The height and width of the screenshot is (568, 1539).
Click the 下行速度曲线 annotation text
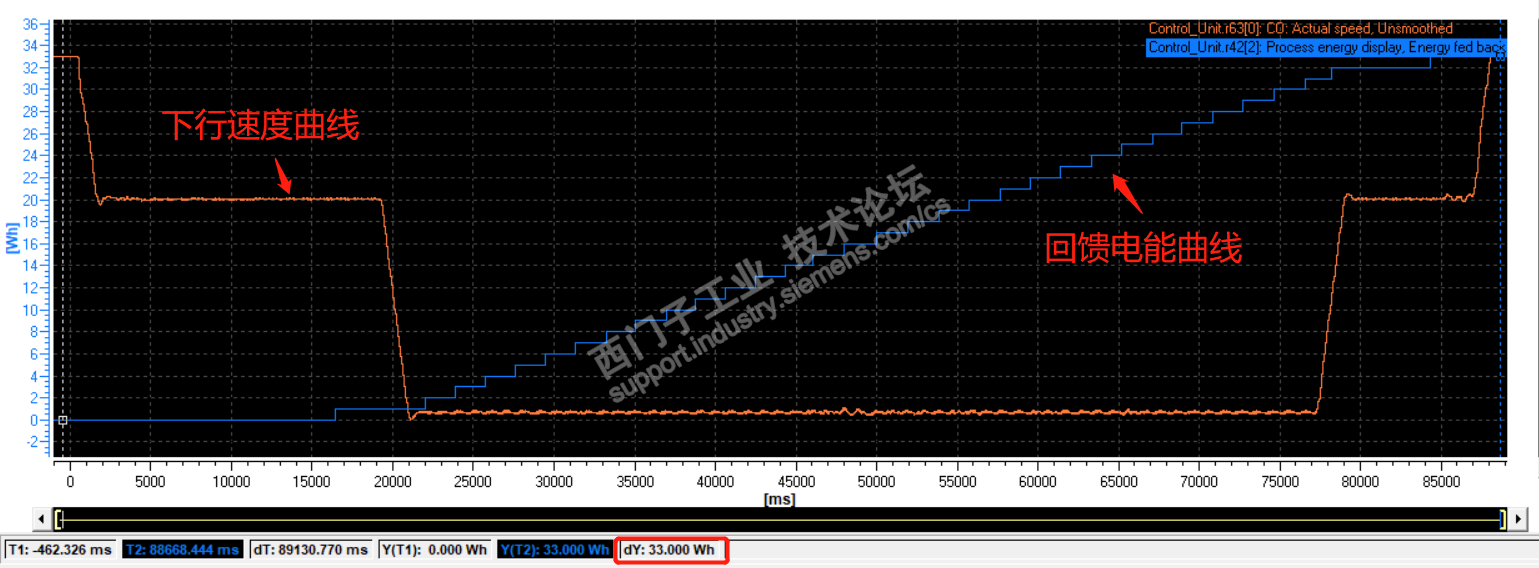tap(261, 126)
